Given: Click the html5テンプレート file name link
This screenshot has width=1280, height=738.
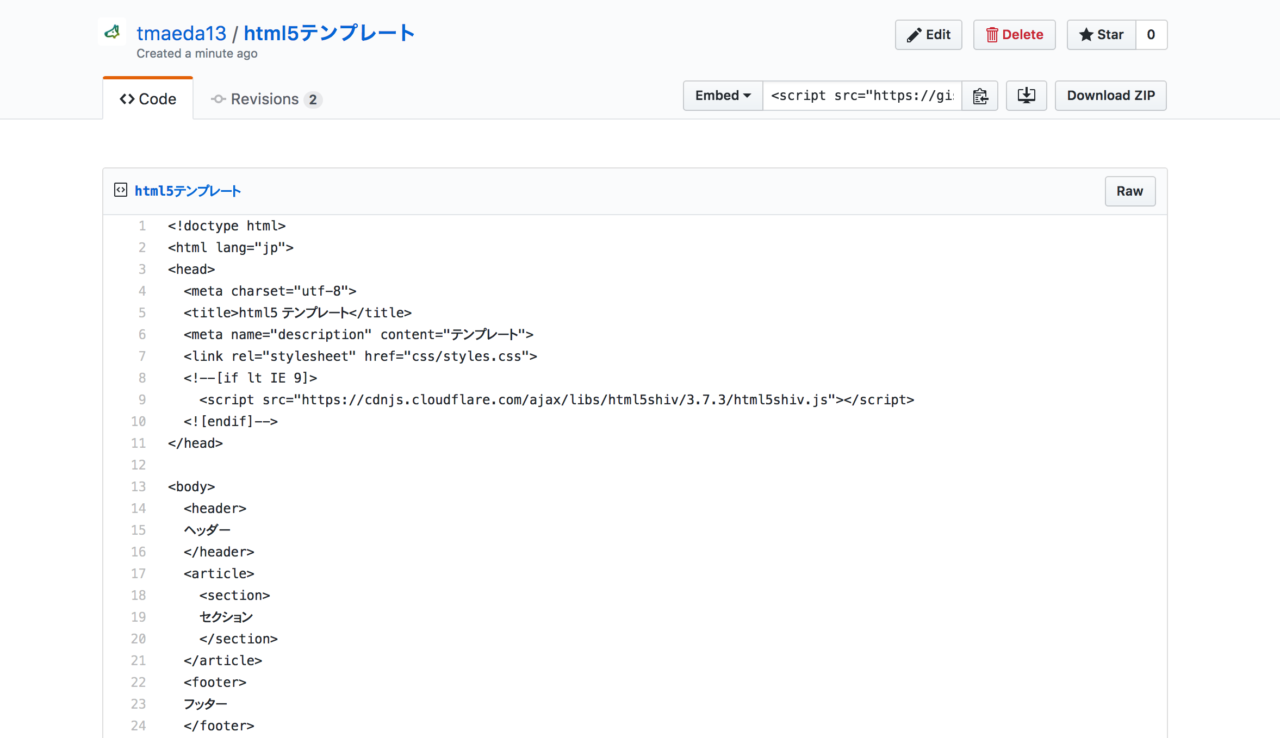Looking at the screenshot, I should [188, 191].
